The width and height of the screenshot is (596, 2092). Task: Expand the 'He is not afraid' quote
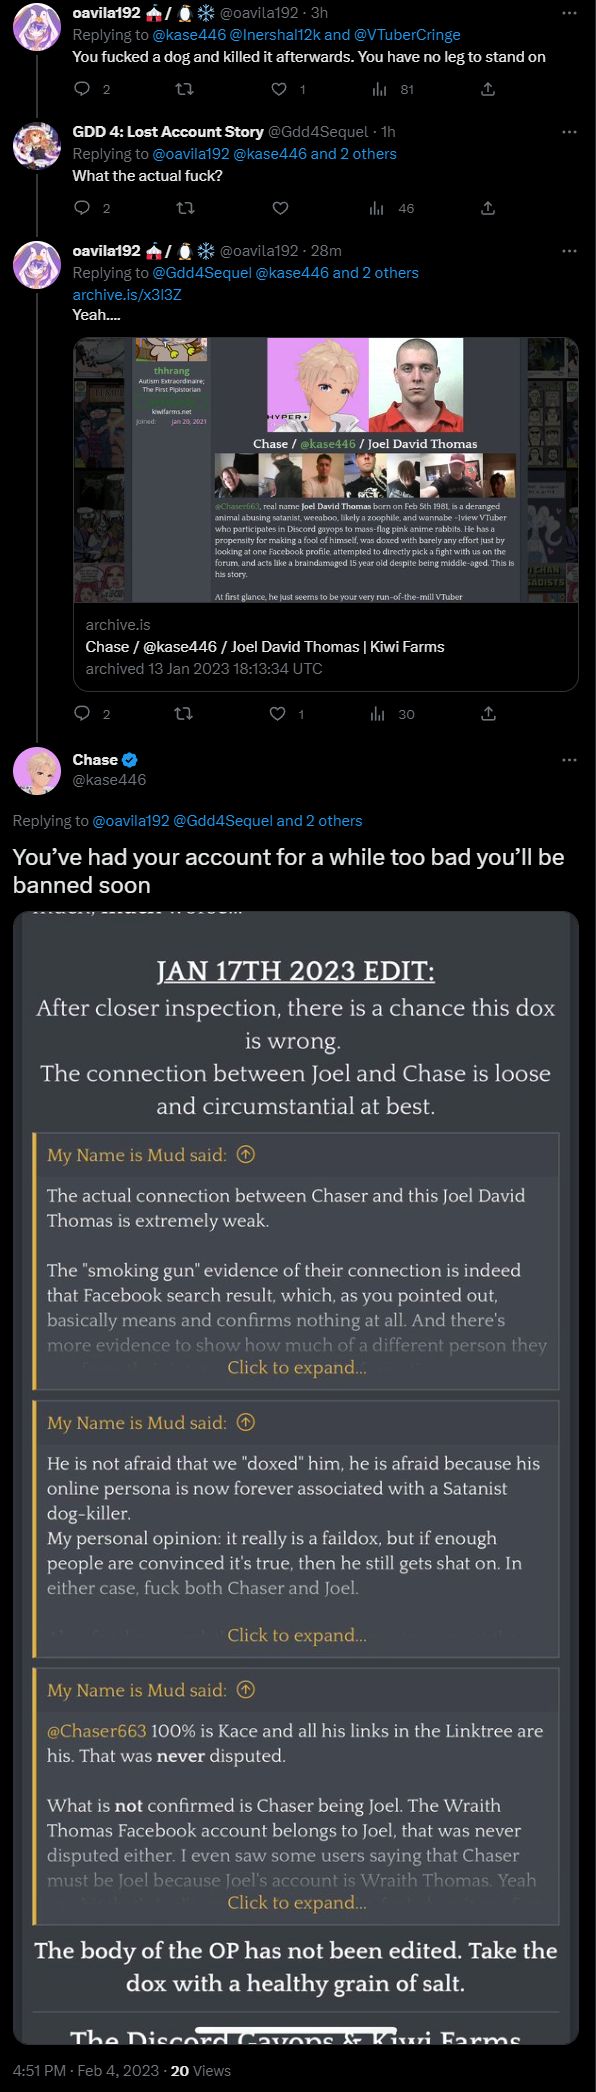[x=297, y=1635]
